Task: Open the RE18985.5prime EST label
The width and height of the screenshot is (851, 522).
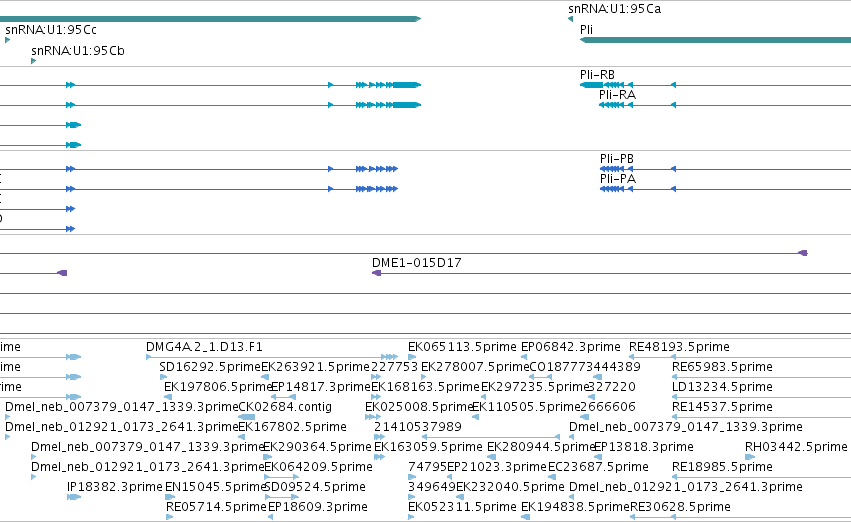Action: coord(722,467)
